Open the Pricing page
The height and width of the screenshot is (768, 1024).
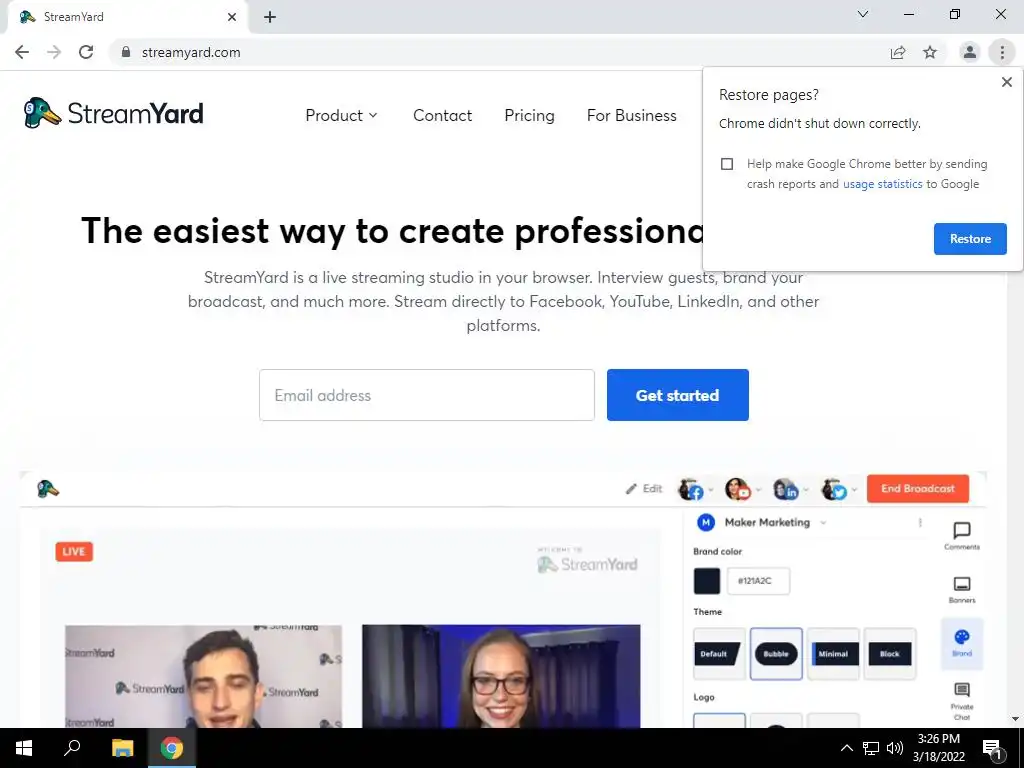pyautogui.click(x=529, y=116)
